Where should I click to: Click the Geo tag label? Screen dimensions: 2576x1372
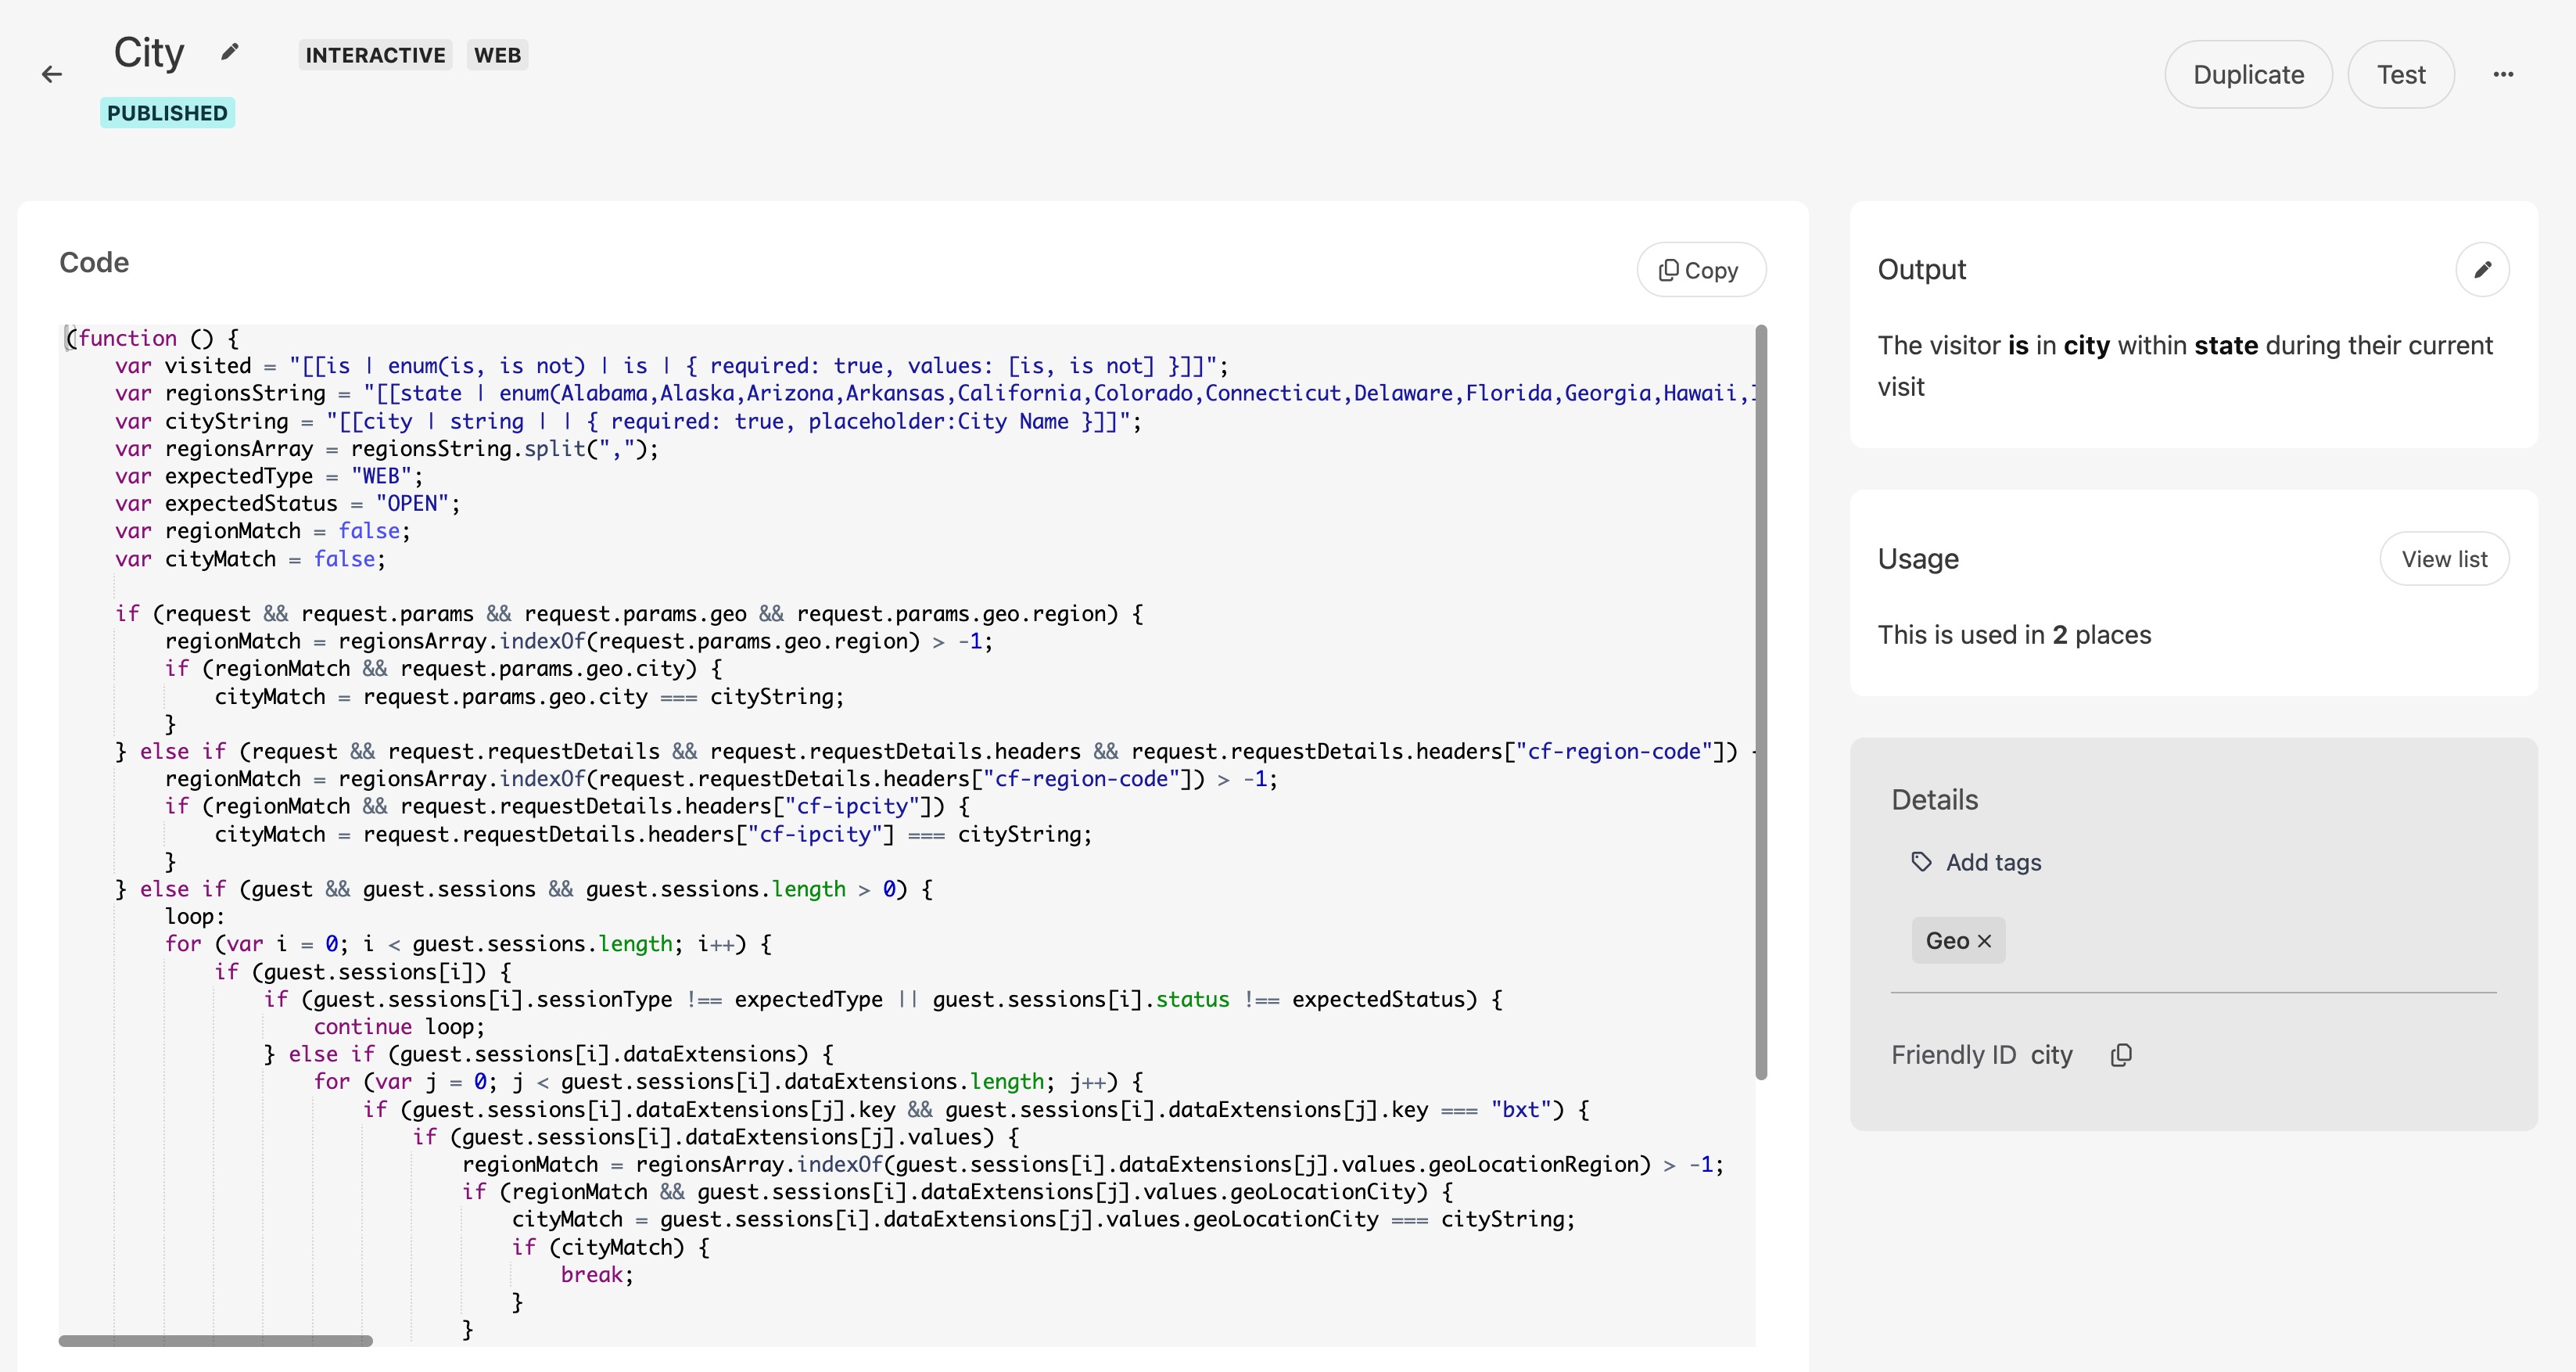(1946, 941)
